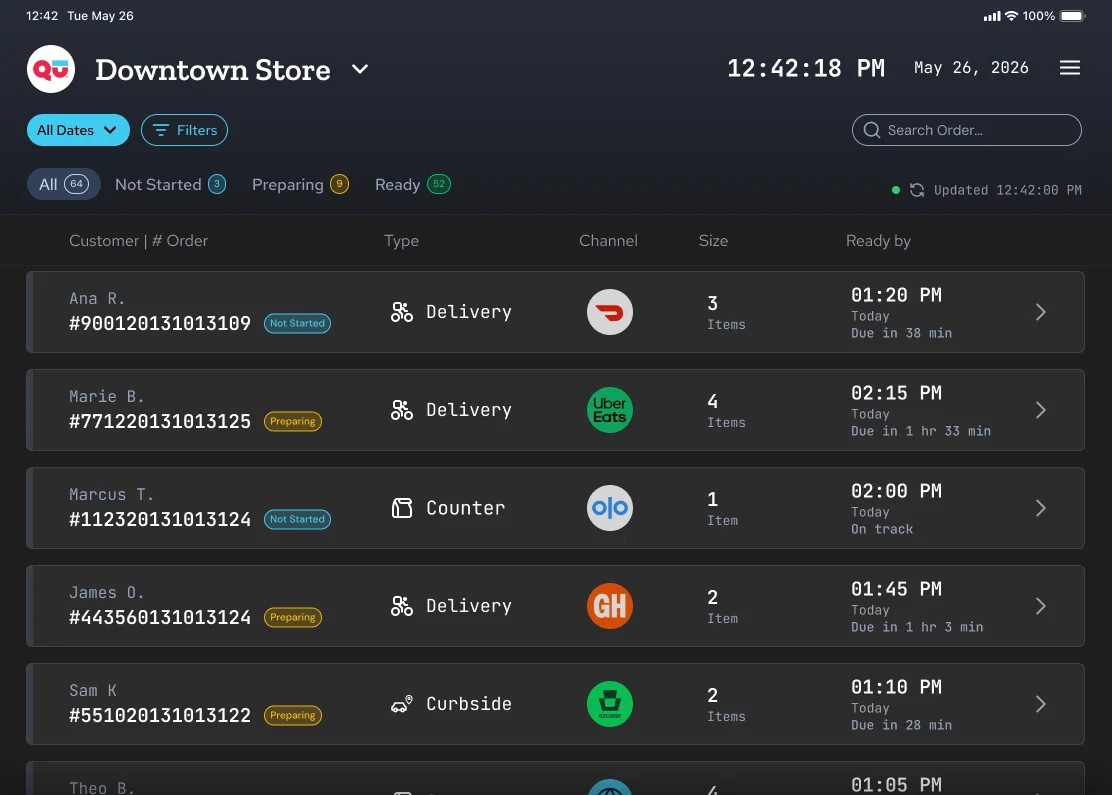1112x795 pixels.
Task: Click the DoorDash channel icon for Ana R.
Action: [610, 312]
